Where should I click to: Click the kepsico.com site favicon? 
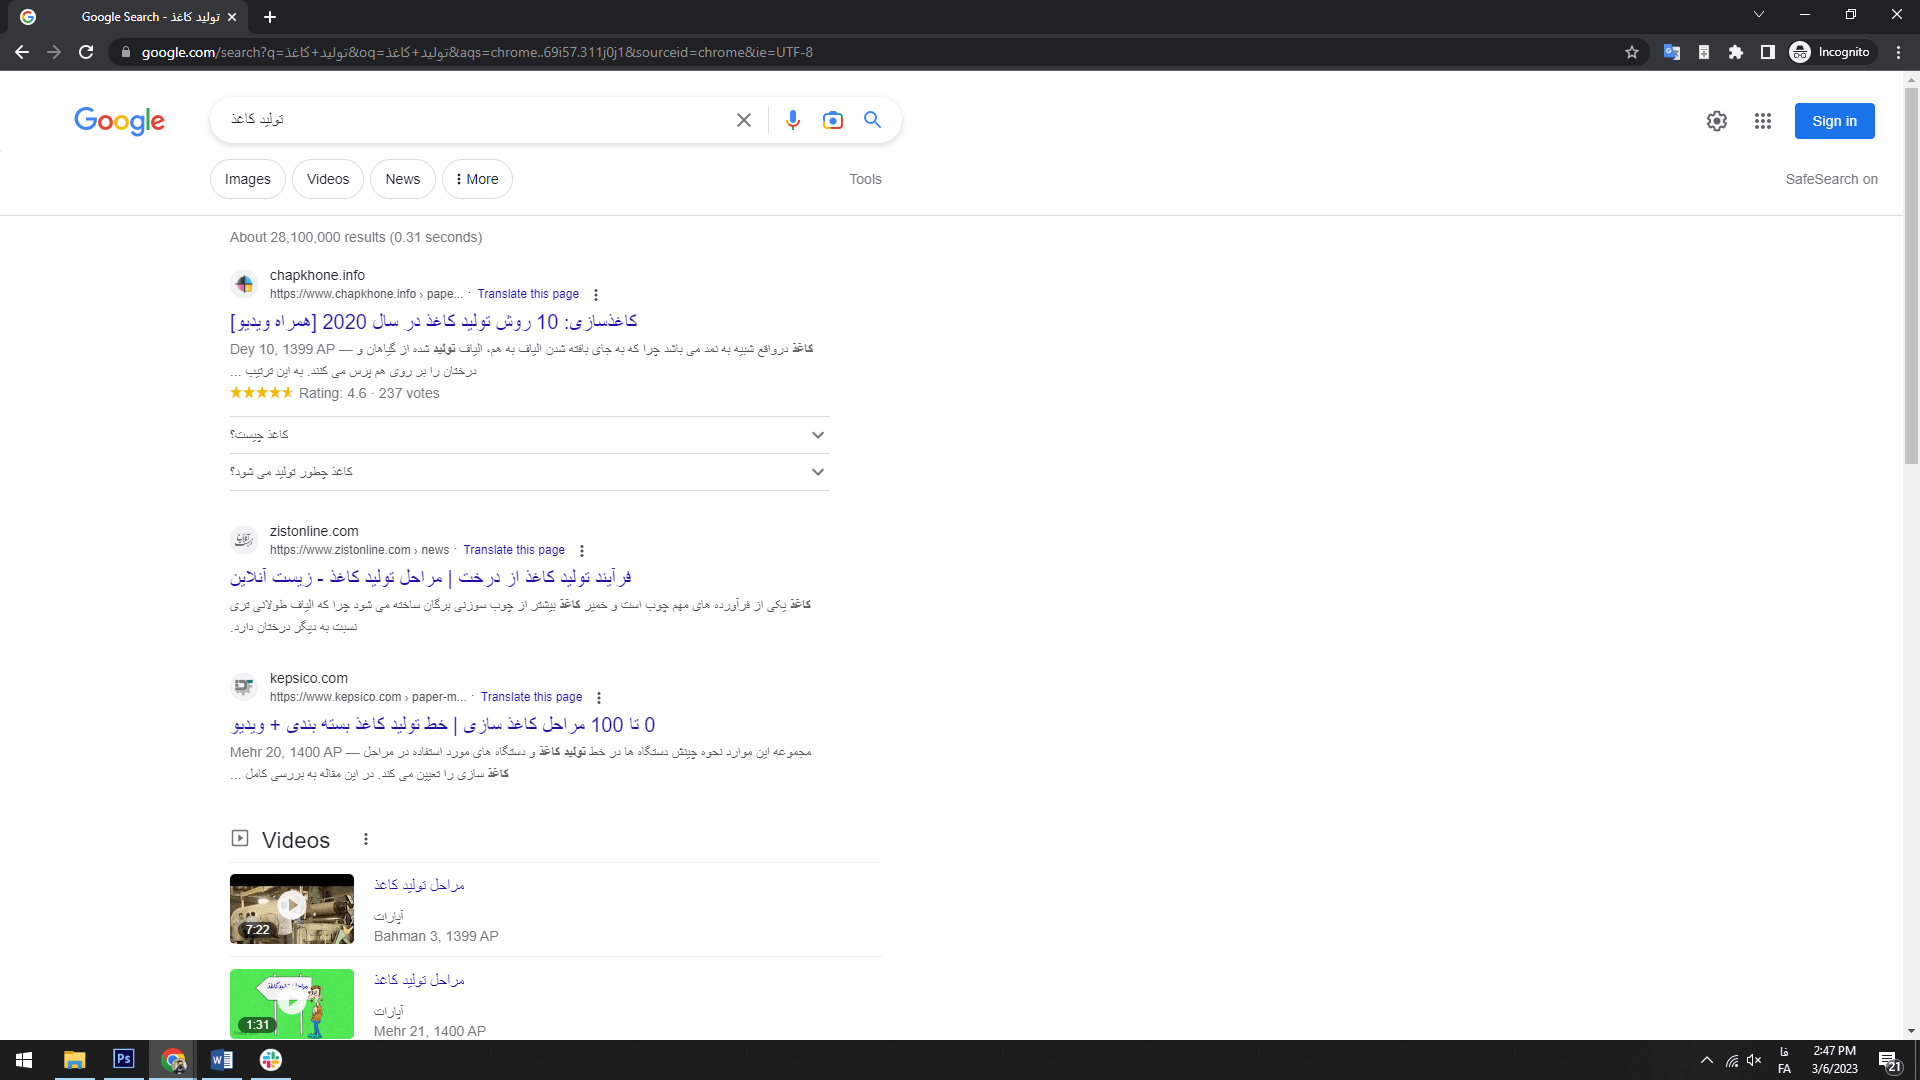(x=244, y=687)
